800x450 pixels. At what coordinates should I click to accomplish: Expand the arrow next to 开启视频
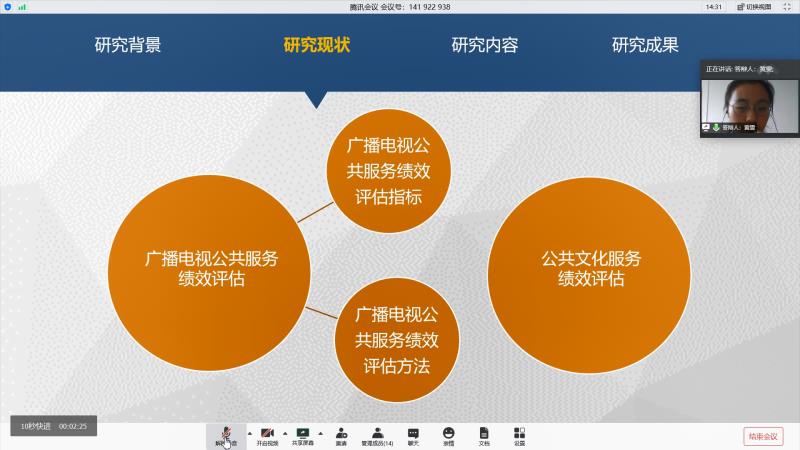click(285, 432)
